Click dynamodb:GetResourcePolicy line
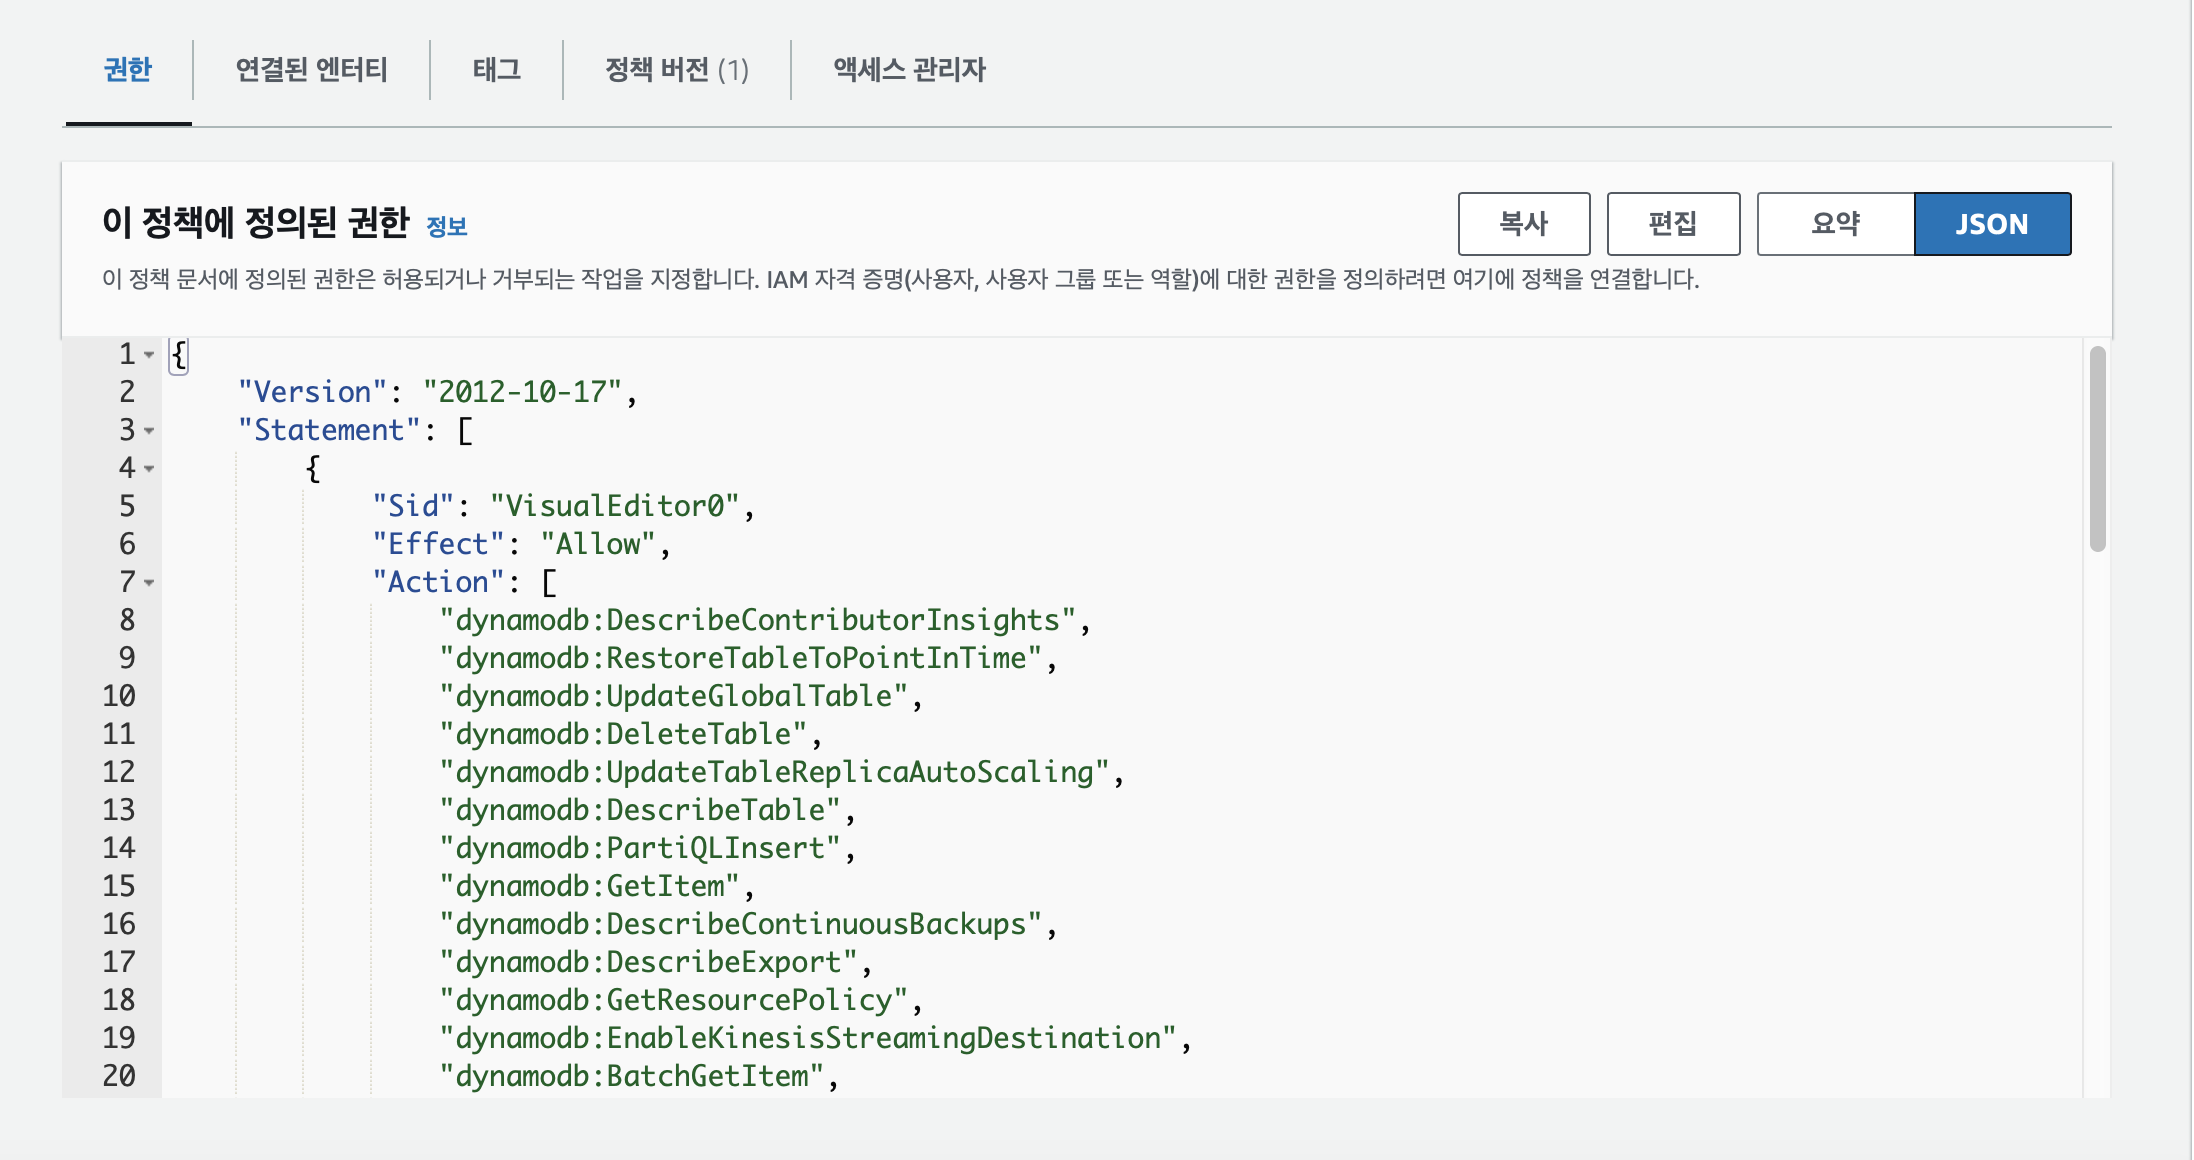 [x=680, y=1000]
